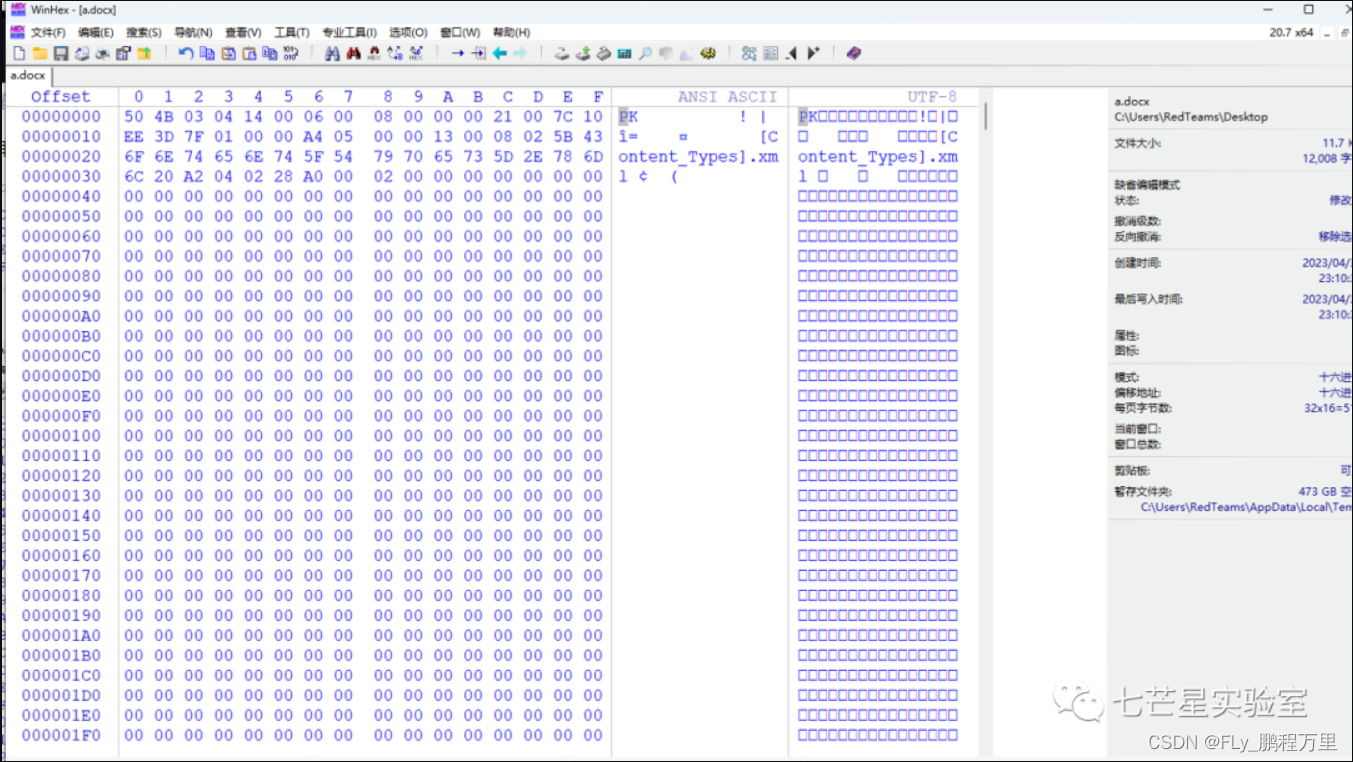This screenshot has width=1353, height=762.
Task: Click the UTF-8 column header
Action: pyautogui.click(x=932, y=97)
